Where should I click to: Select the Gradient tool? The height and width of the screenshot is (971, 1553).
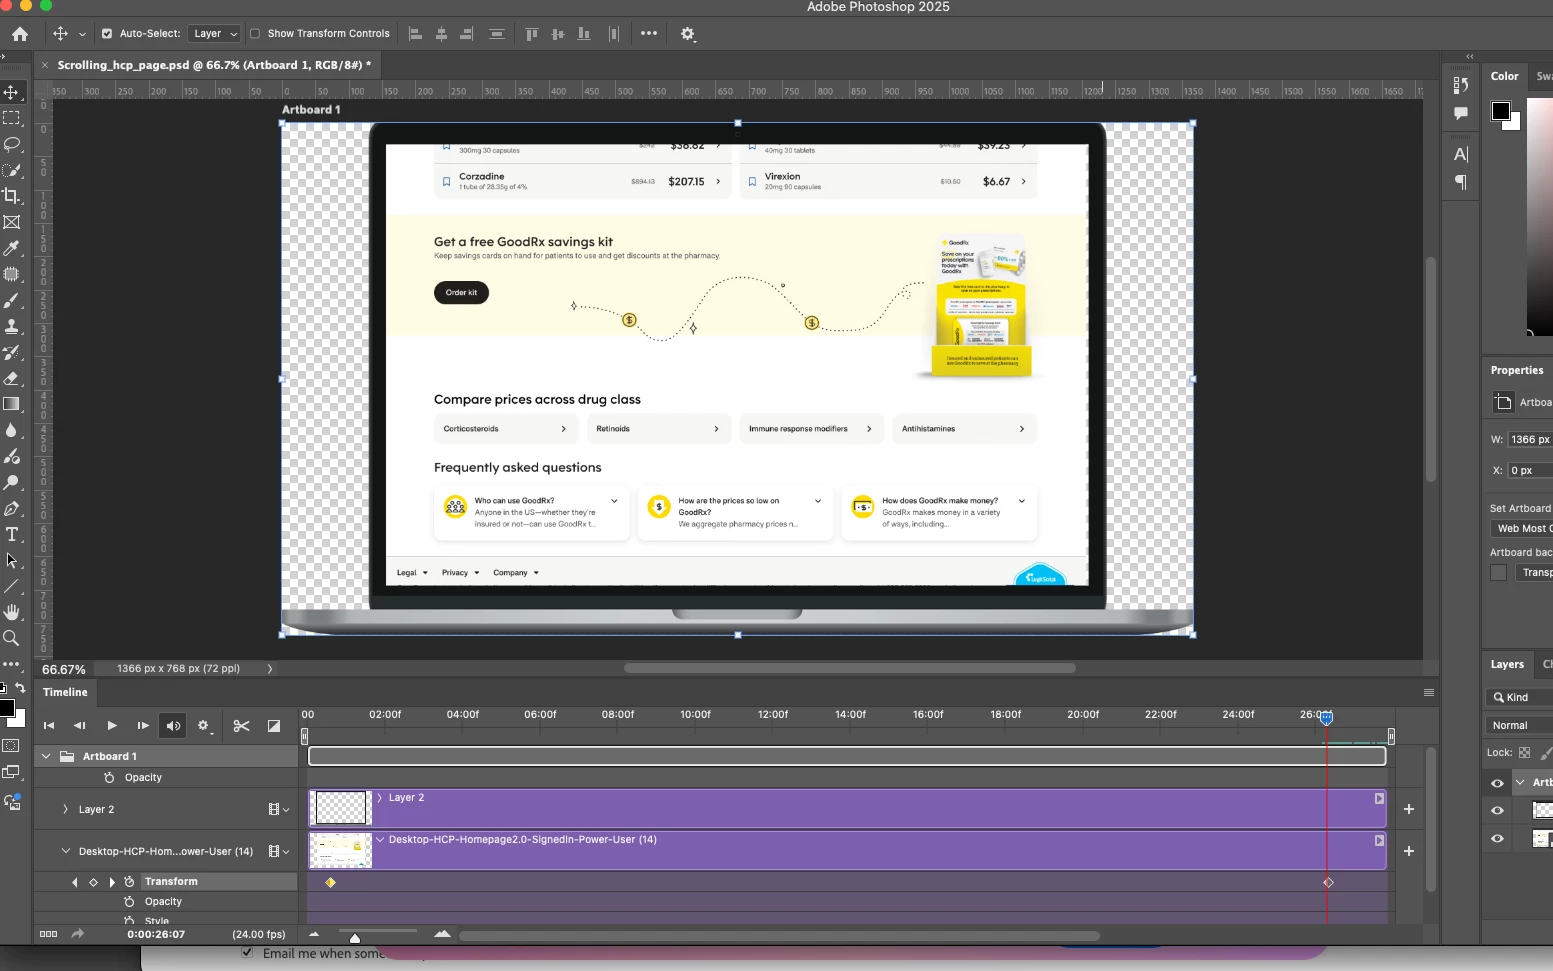(x=12, y=404)
